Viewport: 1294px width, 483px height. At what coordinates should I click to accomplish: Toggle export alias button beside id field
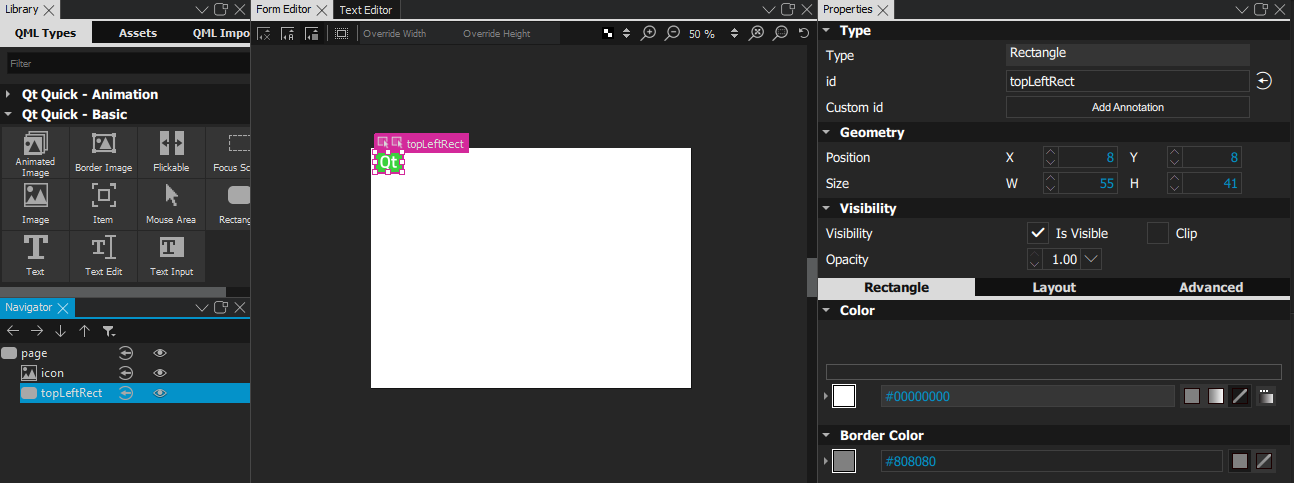(x=1264, y=82)
